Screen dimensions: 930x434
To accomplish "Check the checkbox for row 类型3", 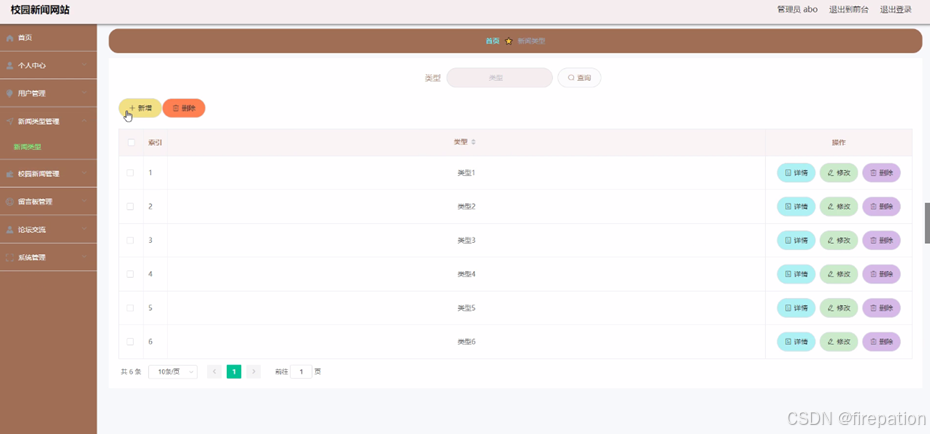I will pos(130,240).
